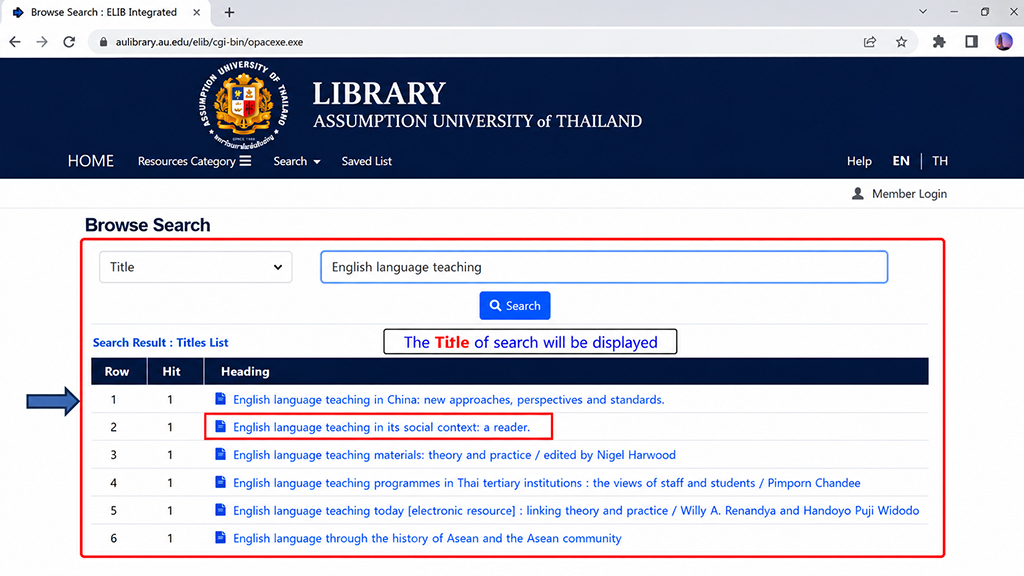
Task: Select the Browse Search browser tab
Action: click(x=104, y=12)
